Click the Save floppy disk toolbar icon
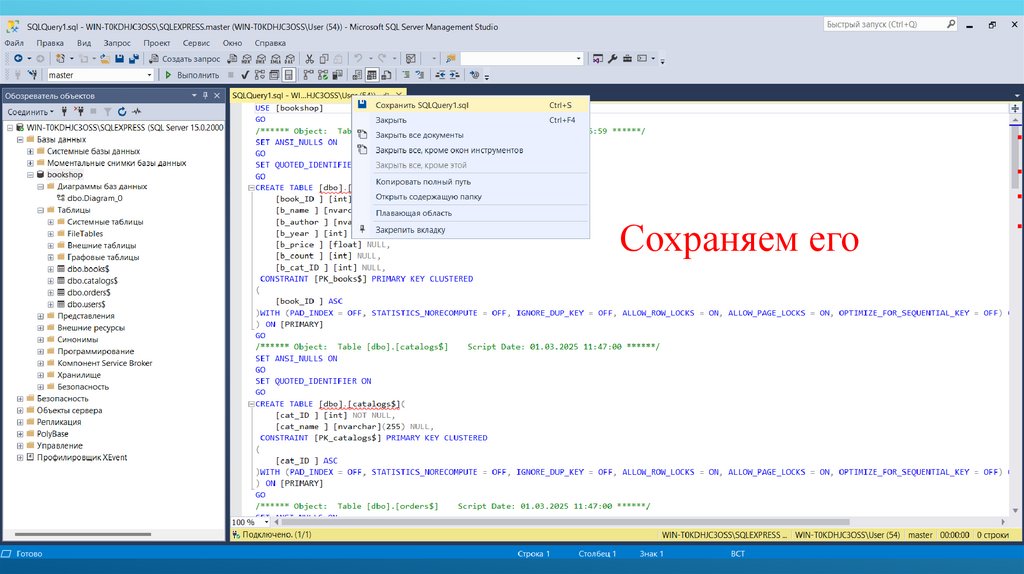This screenshot has height=574, width=1024. (119, 59)
